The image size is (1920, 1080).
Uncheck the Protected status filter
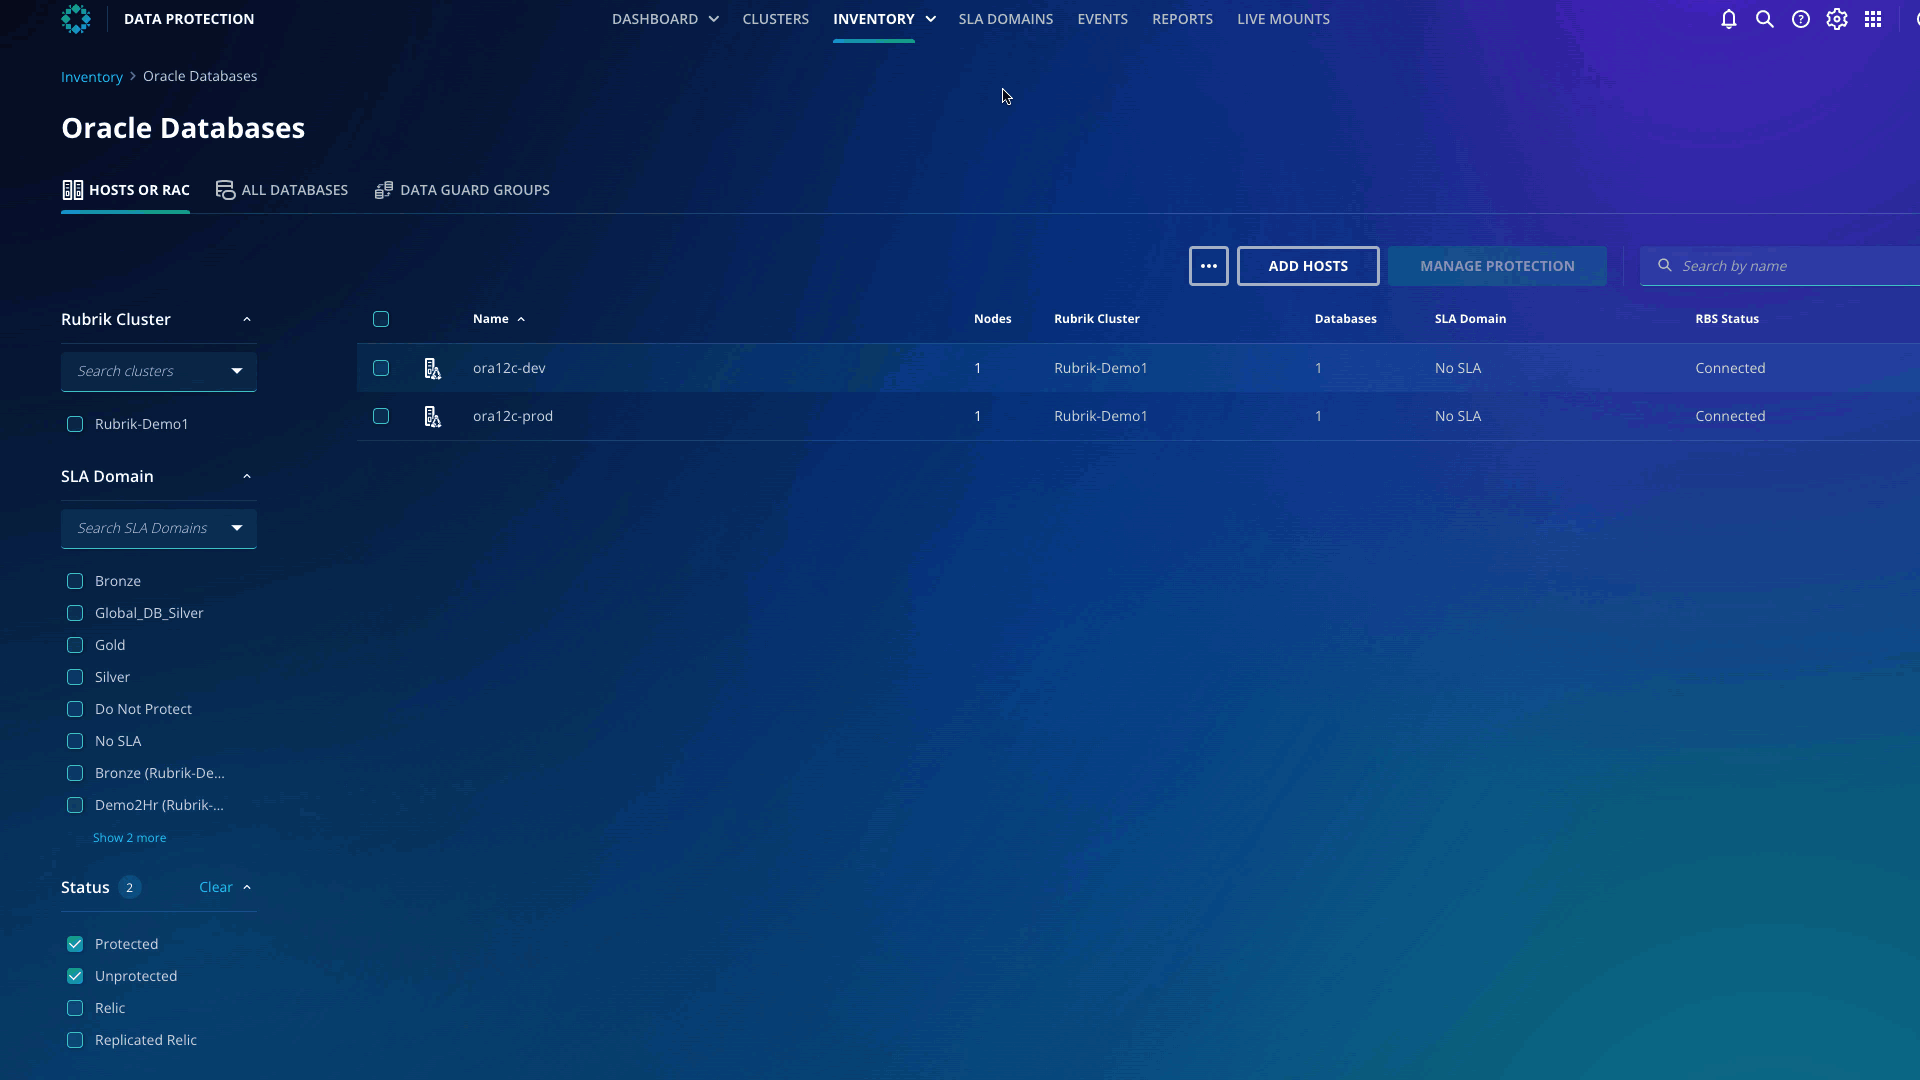75,944
